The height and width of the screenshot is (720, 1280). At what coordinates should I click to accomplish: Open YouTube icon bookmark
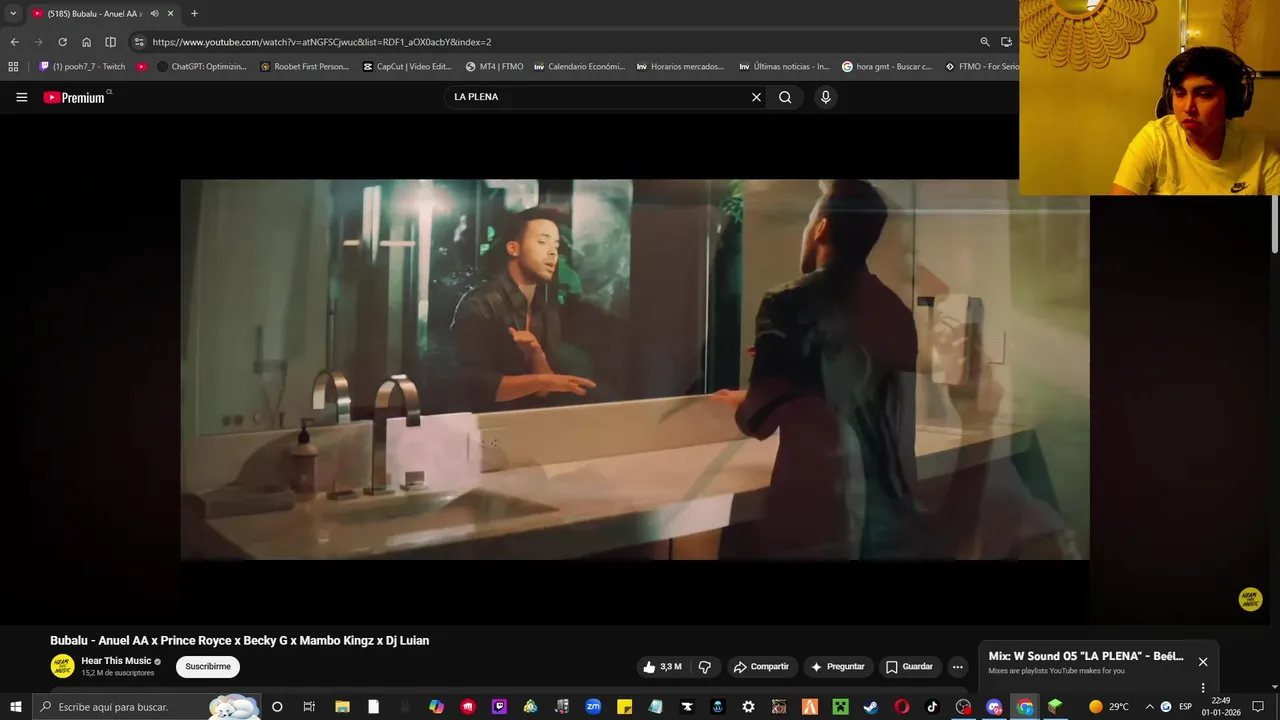click(x=141, y=67)
